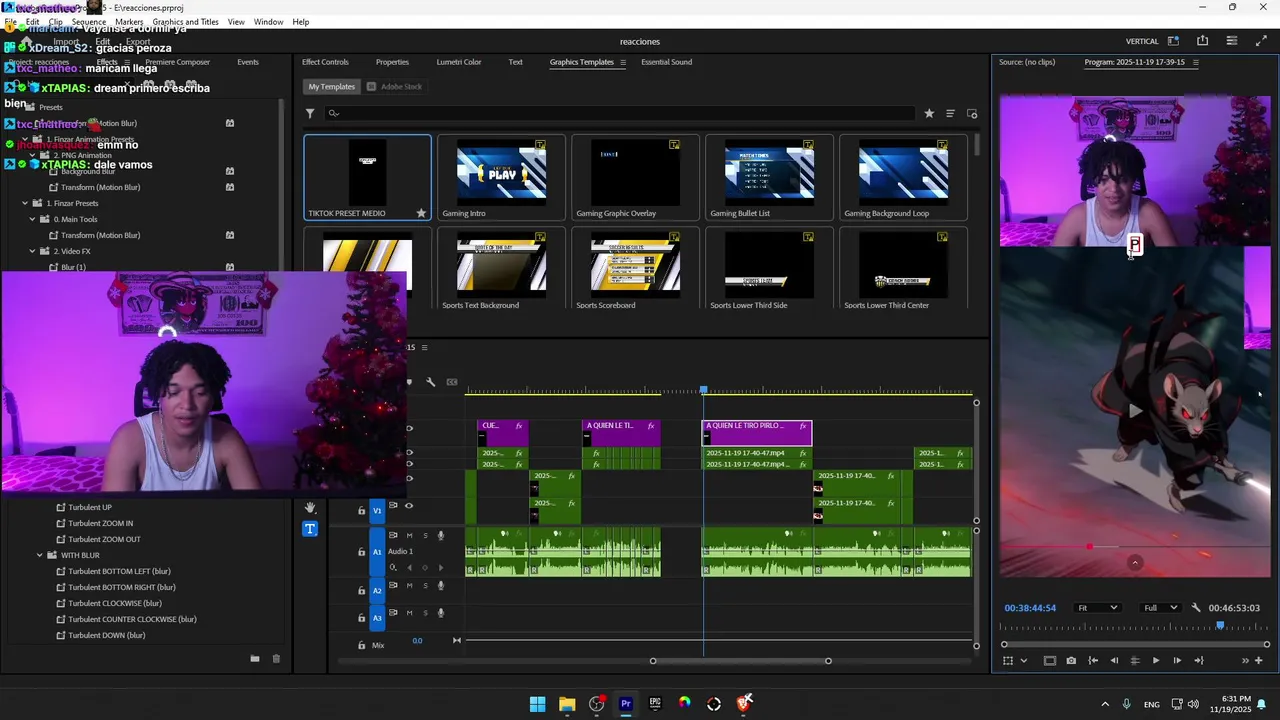Screen dimensions: 1280x720
Task: Solo audio track A1
Action: pos(425,536)
